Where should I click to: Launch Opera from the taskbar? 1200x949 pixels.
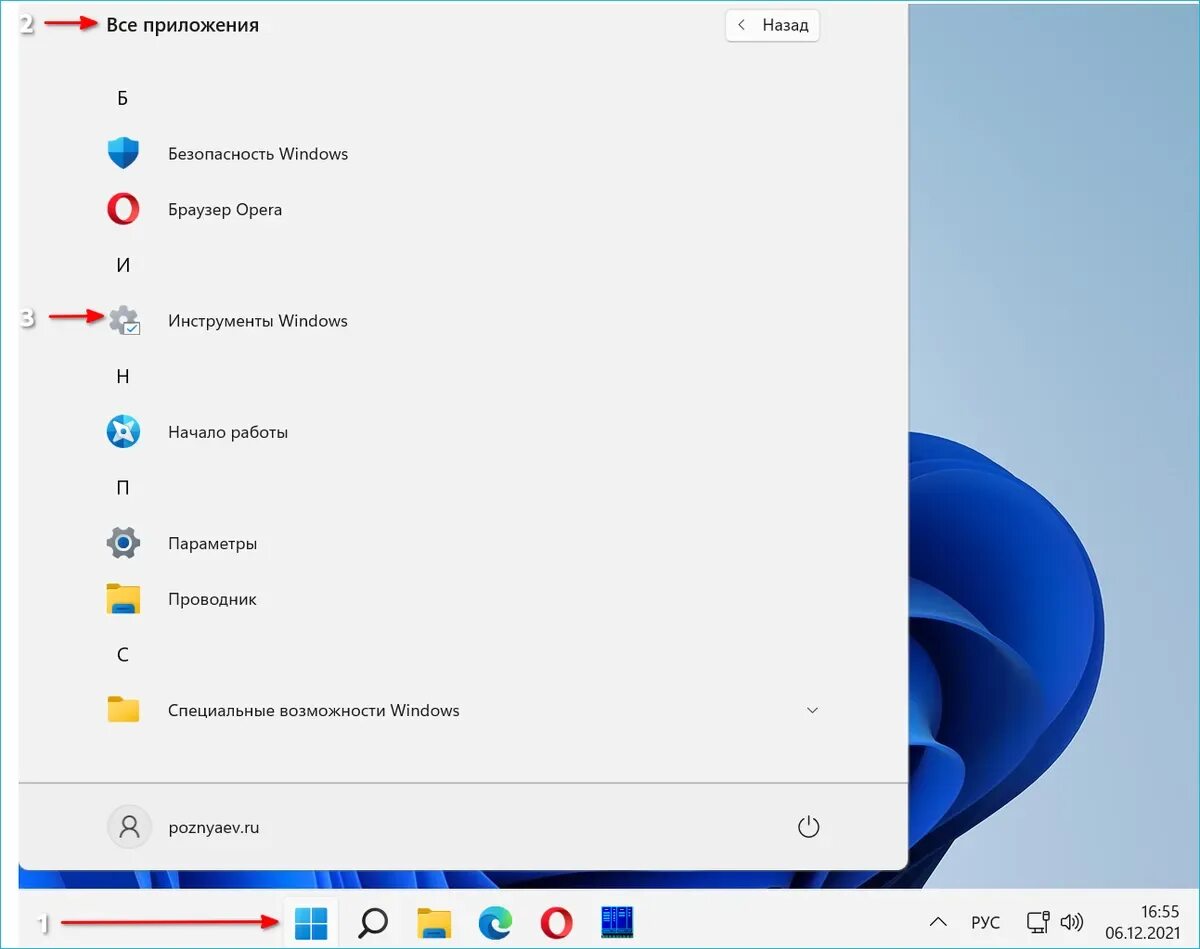pyautogui.click(x=556, y=922)
